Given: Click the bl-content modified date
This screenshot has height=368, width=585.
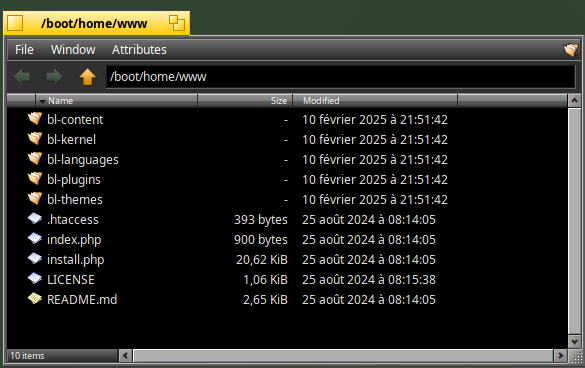Looking at the screenshot, I should coord(375,119).
